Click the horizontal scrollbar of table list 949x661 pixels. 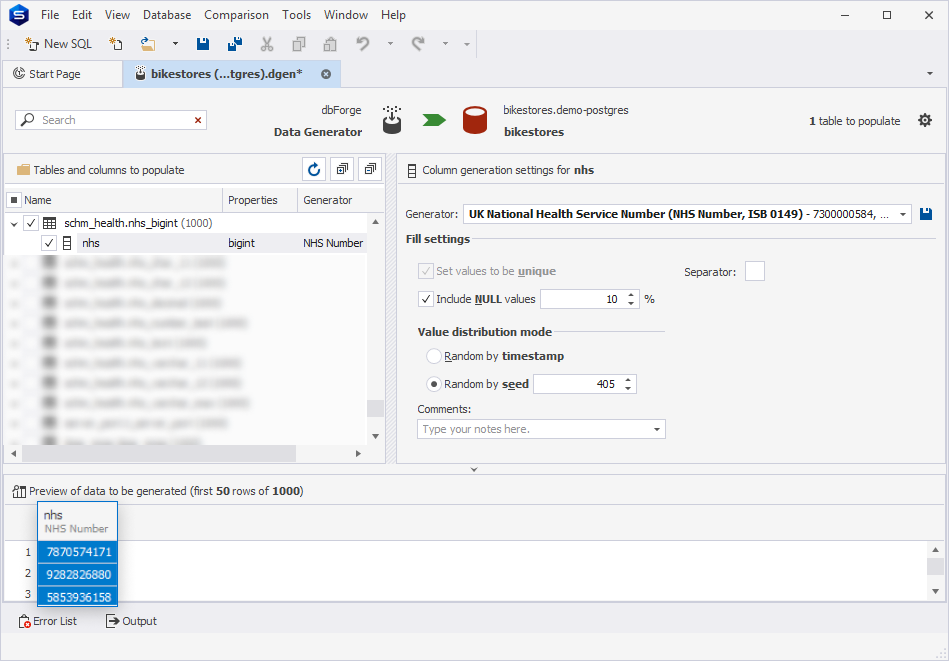[159, 453]
